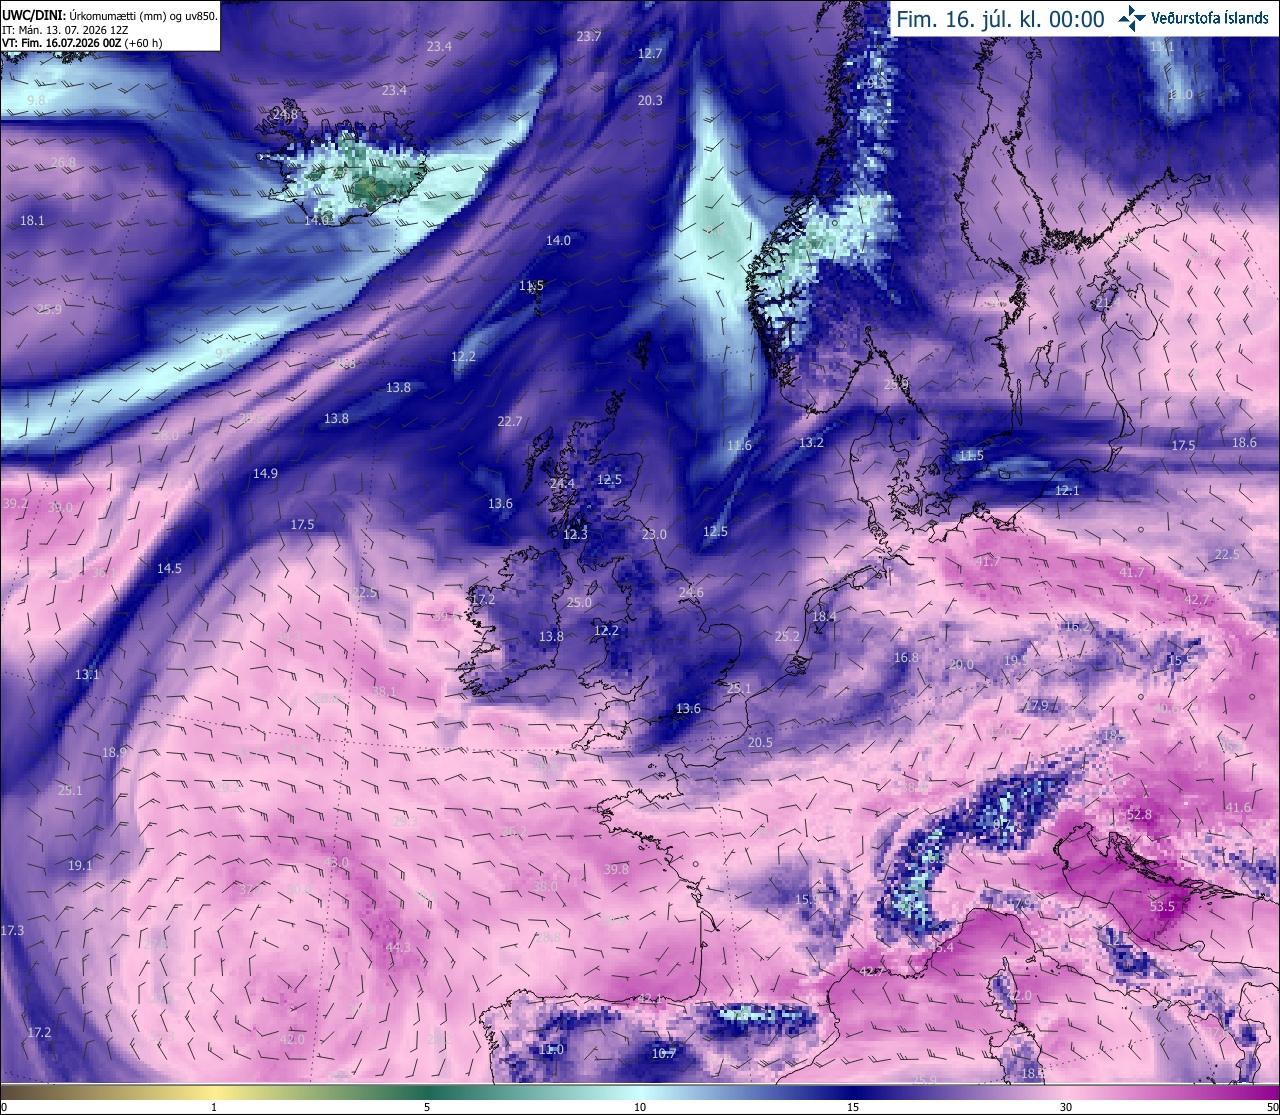Viewport: 1280px width, 1115px height.
Task: Click the 52.8 value near northern Italy
Action: click(x=1139, y=815)
